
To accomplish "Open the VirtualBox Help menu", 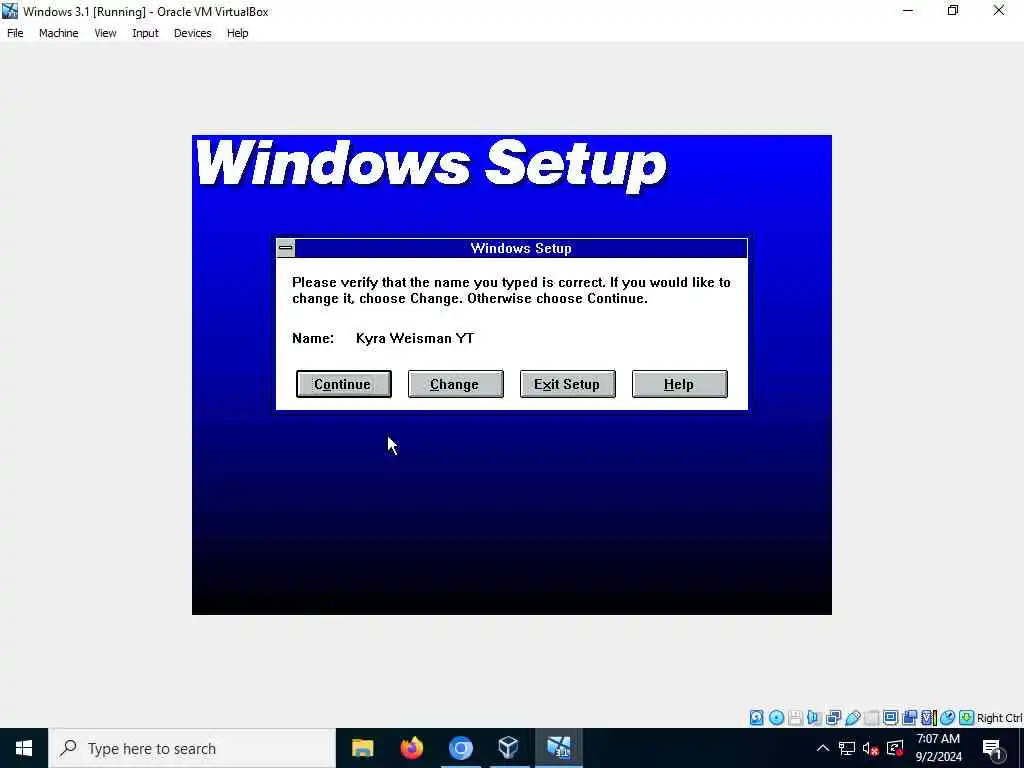I will 238,33.
